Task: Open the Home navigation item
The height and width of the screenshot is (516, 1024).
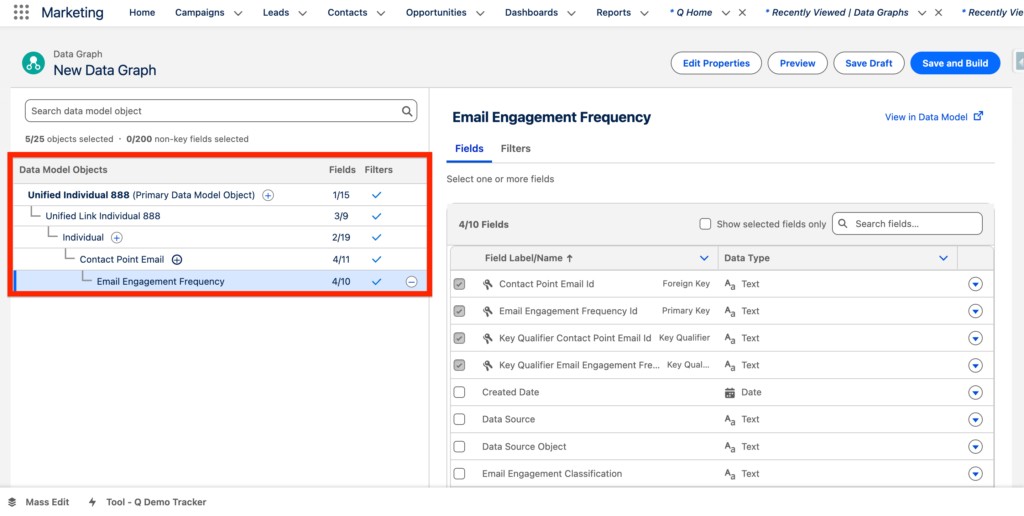Action: coord(142,13)
